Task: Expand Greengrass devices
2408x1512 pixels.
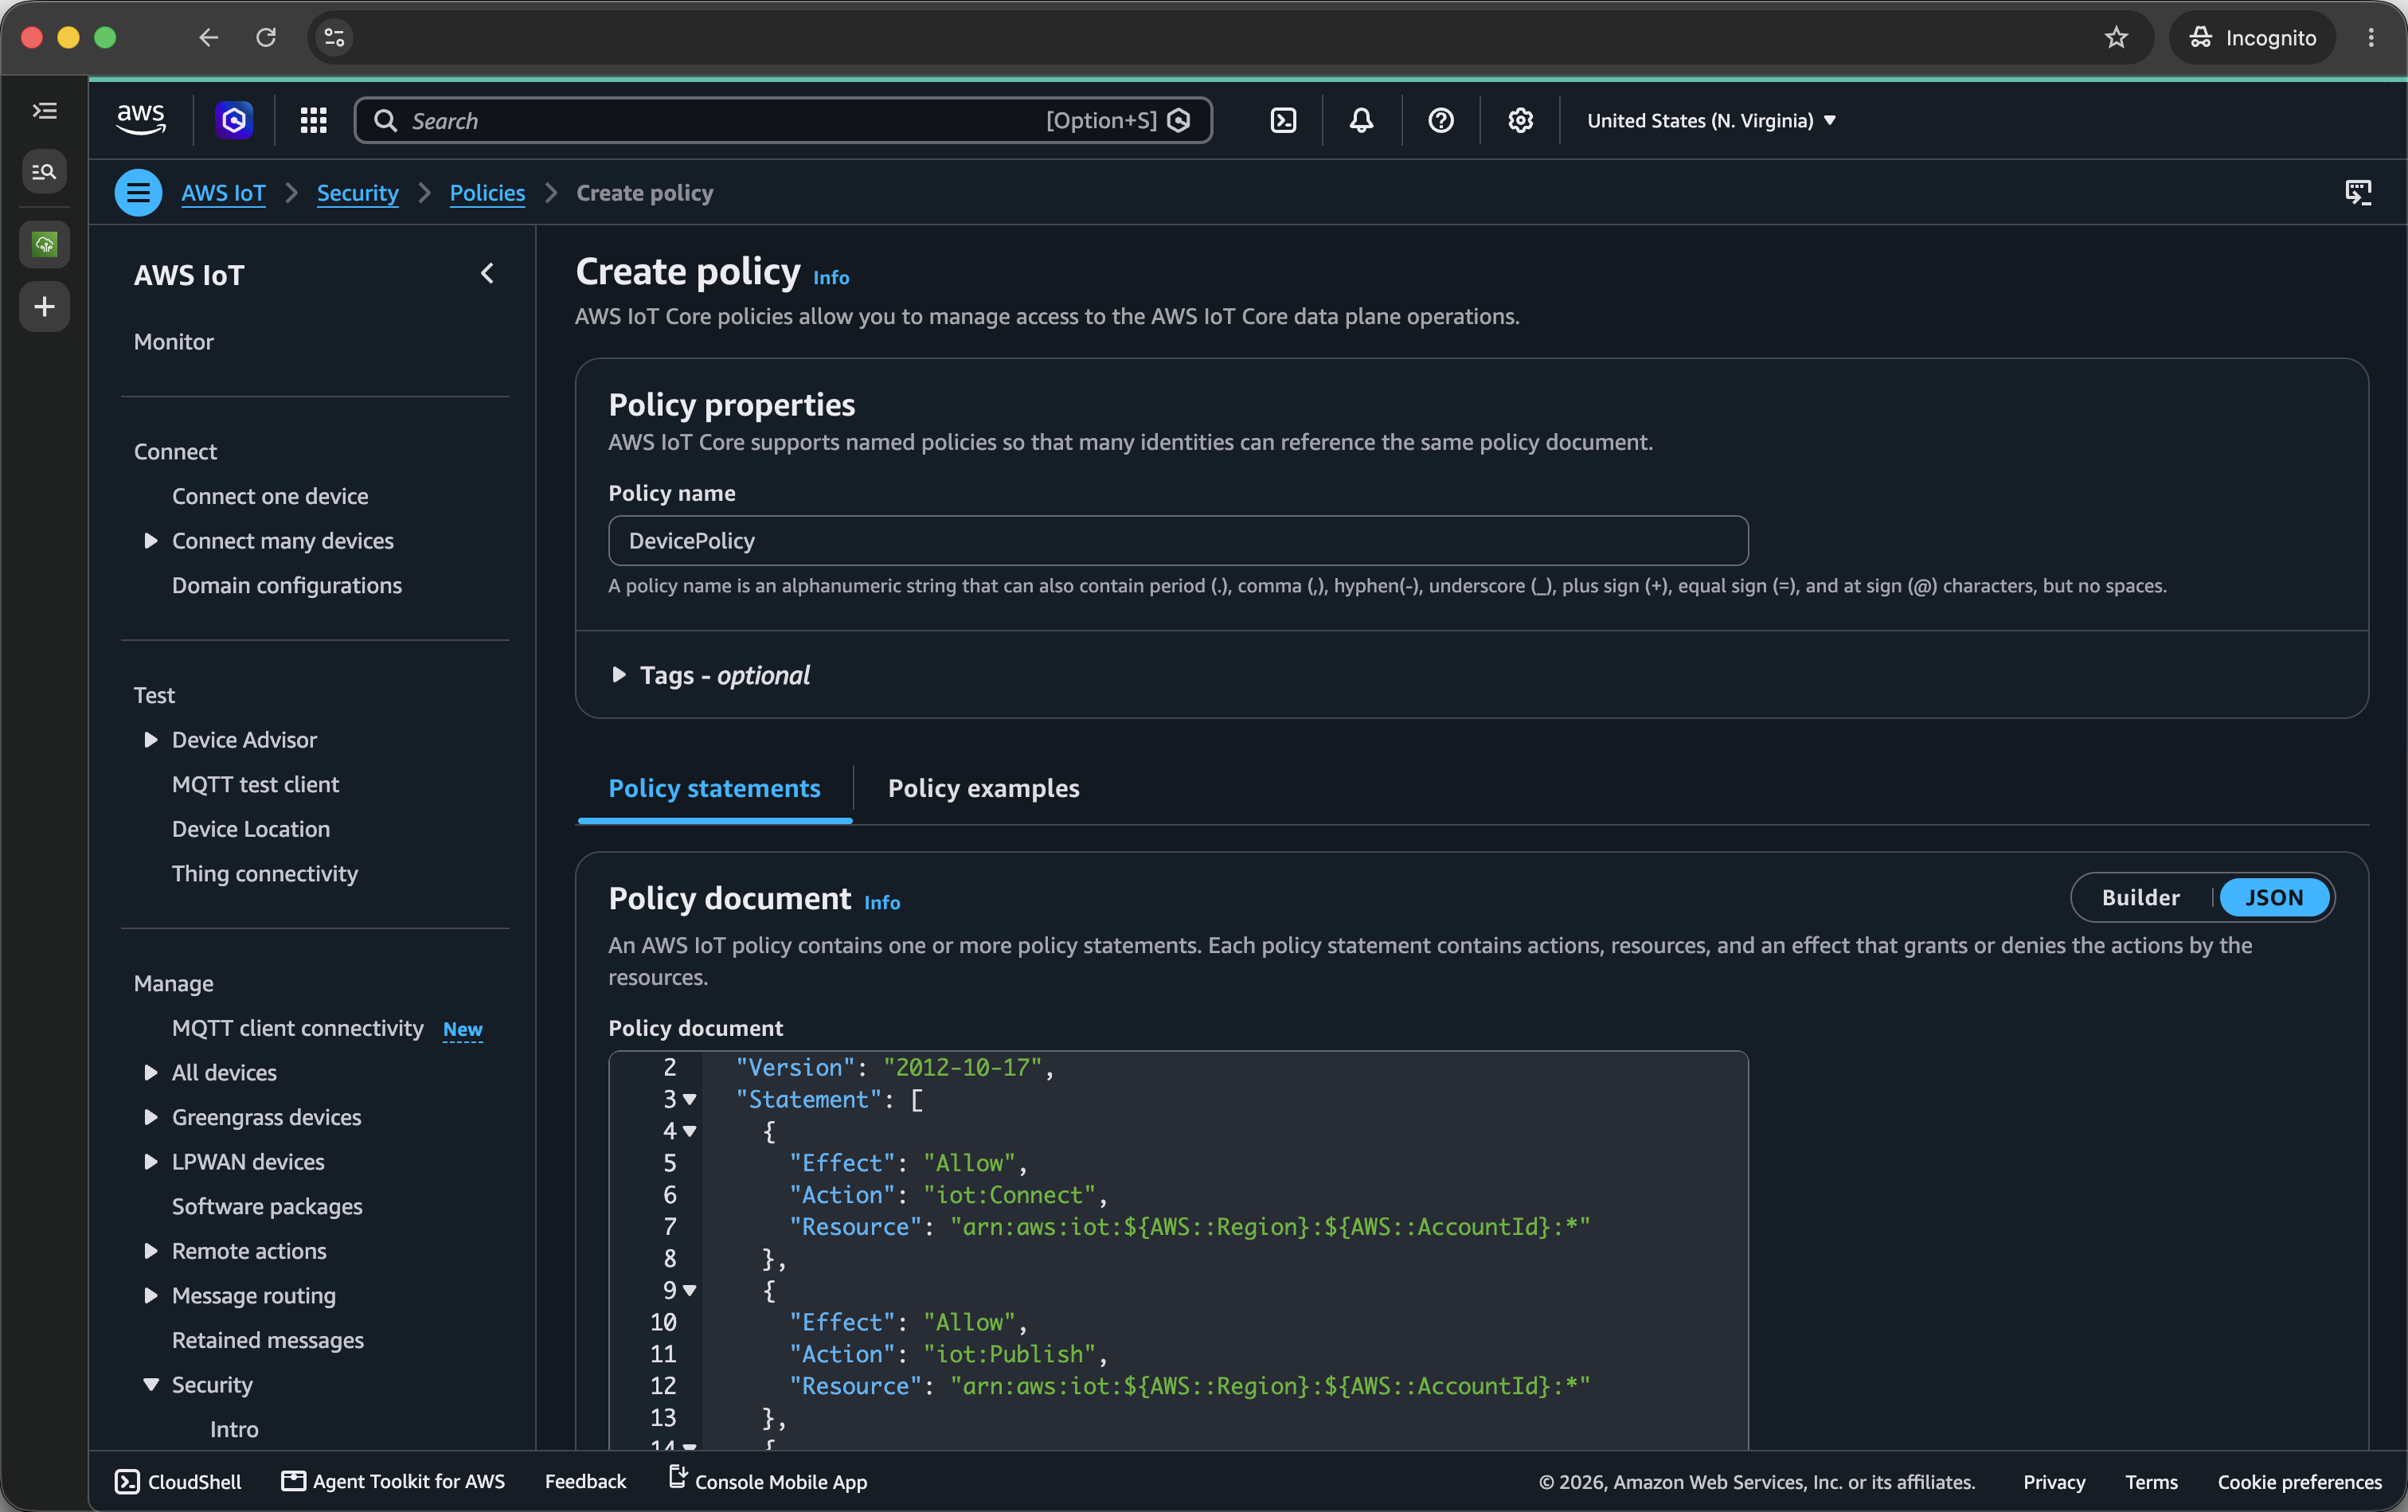Action: [x=151, y=1117]
